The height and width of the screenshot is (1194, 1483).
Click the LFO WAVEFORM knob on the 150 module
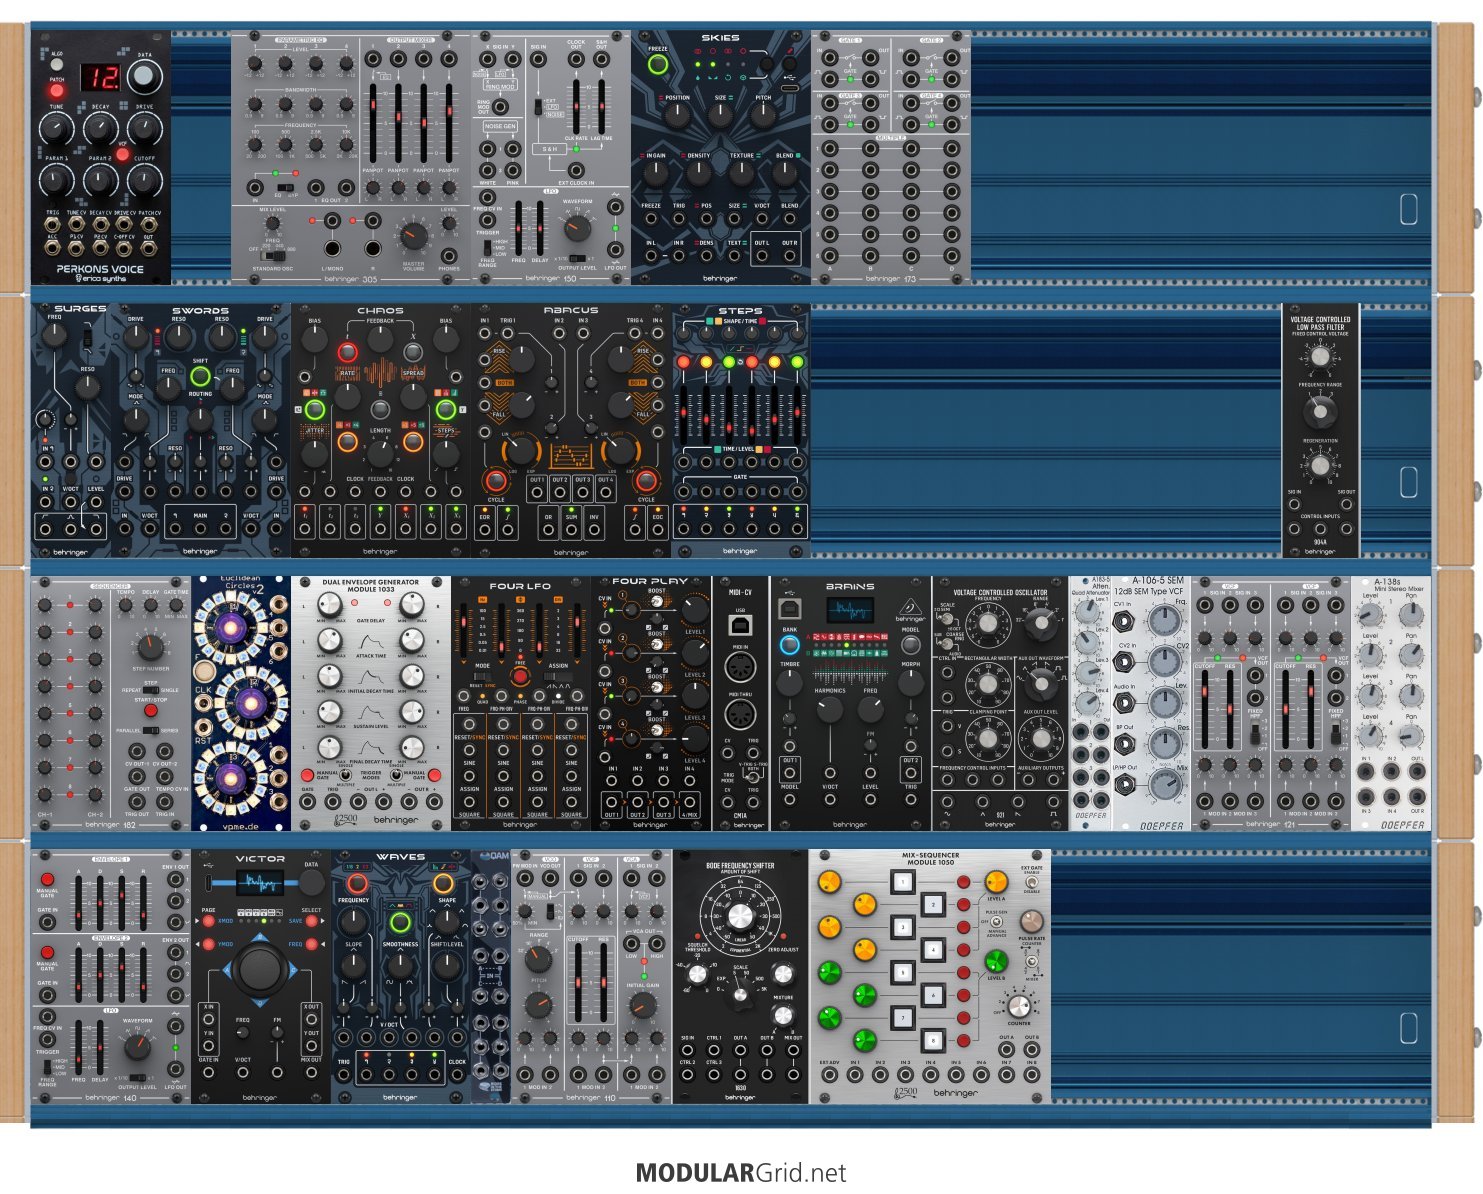coord(577,228)
